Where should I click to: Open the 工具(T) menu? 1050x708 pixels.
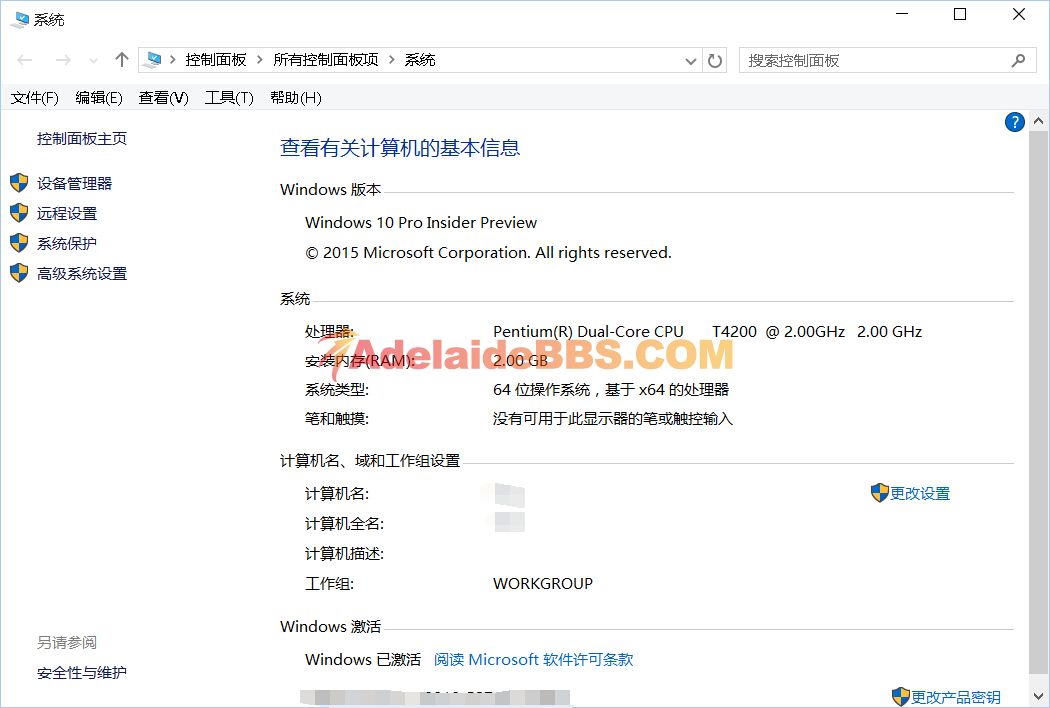pos(229,97)
